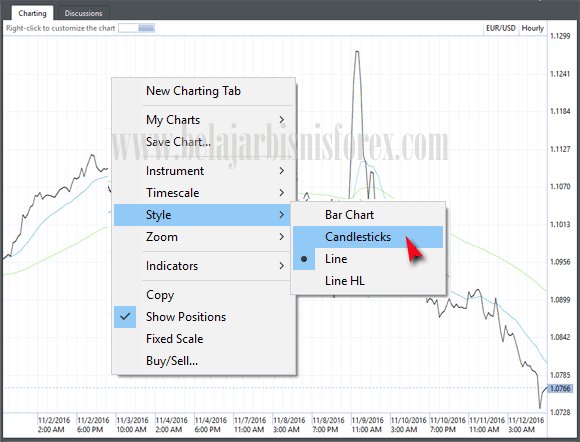Screen dimensions: 580x442
Task: Click the 1.0956 price axis value
Action: tap(560, 262)
